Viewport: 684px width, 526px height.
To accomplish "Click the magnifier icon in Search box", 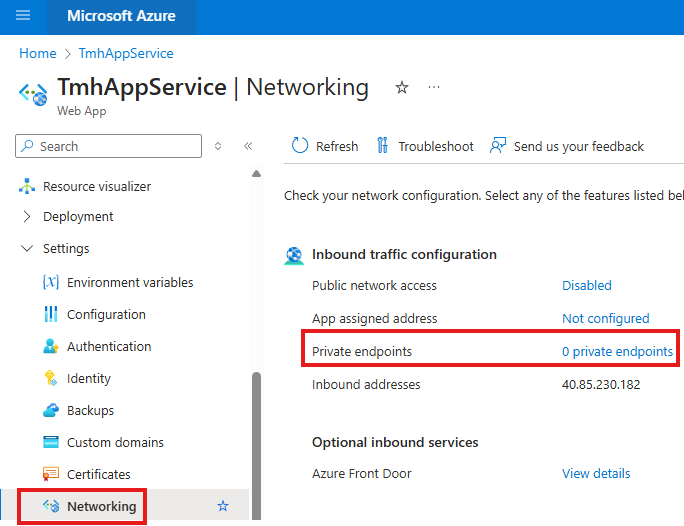I will pyautogui.click(x=27, y=146).
